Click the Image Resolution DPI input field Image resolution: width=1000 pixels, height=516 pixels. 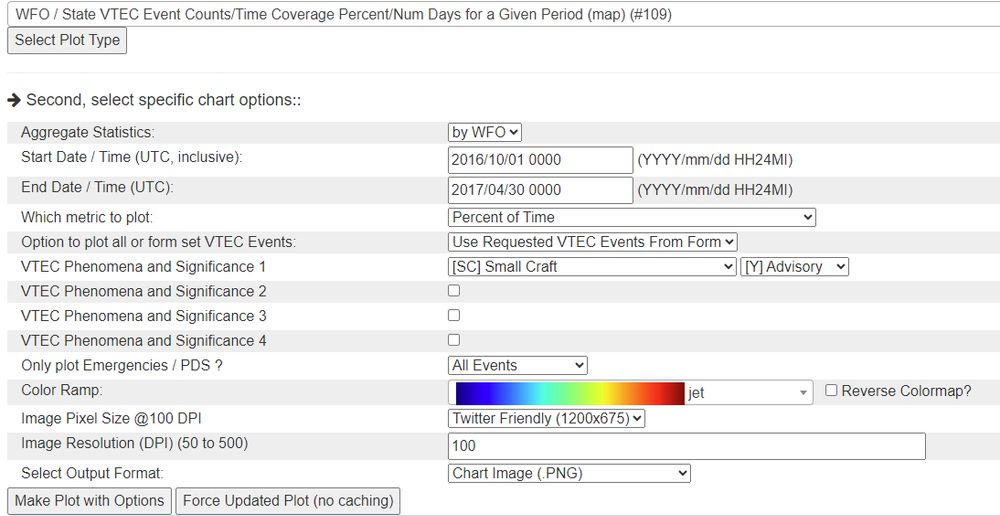pyautogui.click(x=686, y=446)
